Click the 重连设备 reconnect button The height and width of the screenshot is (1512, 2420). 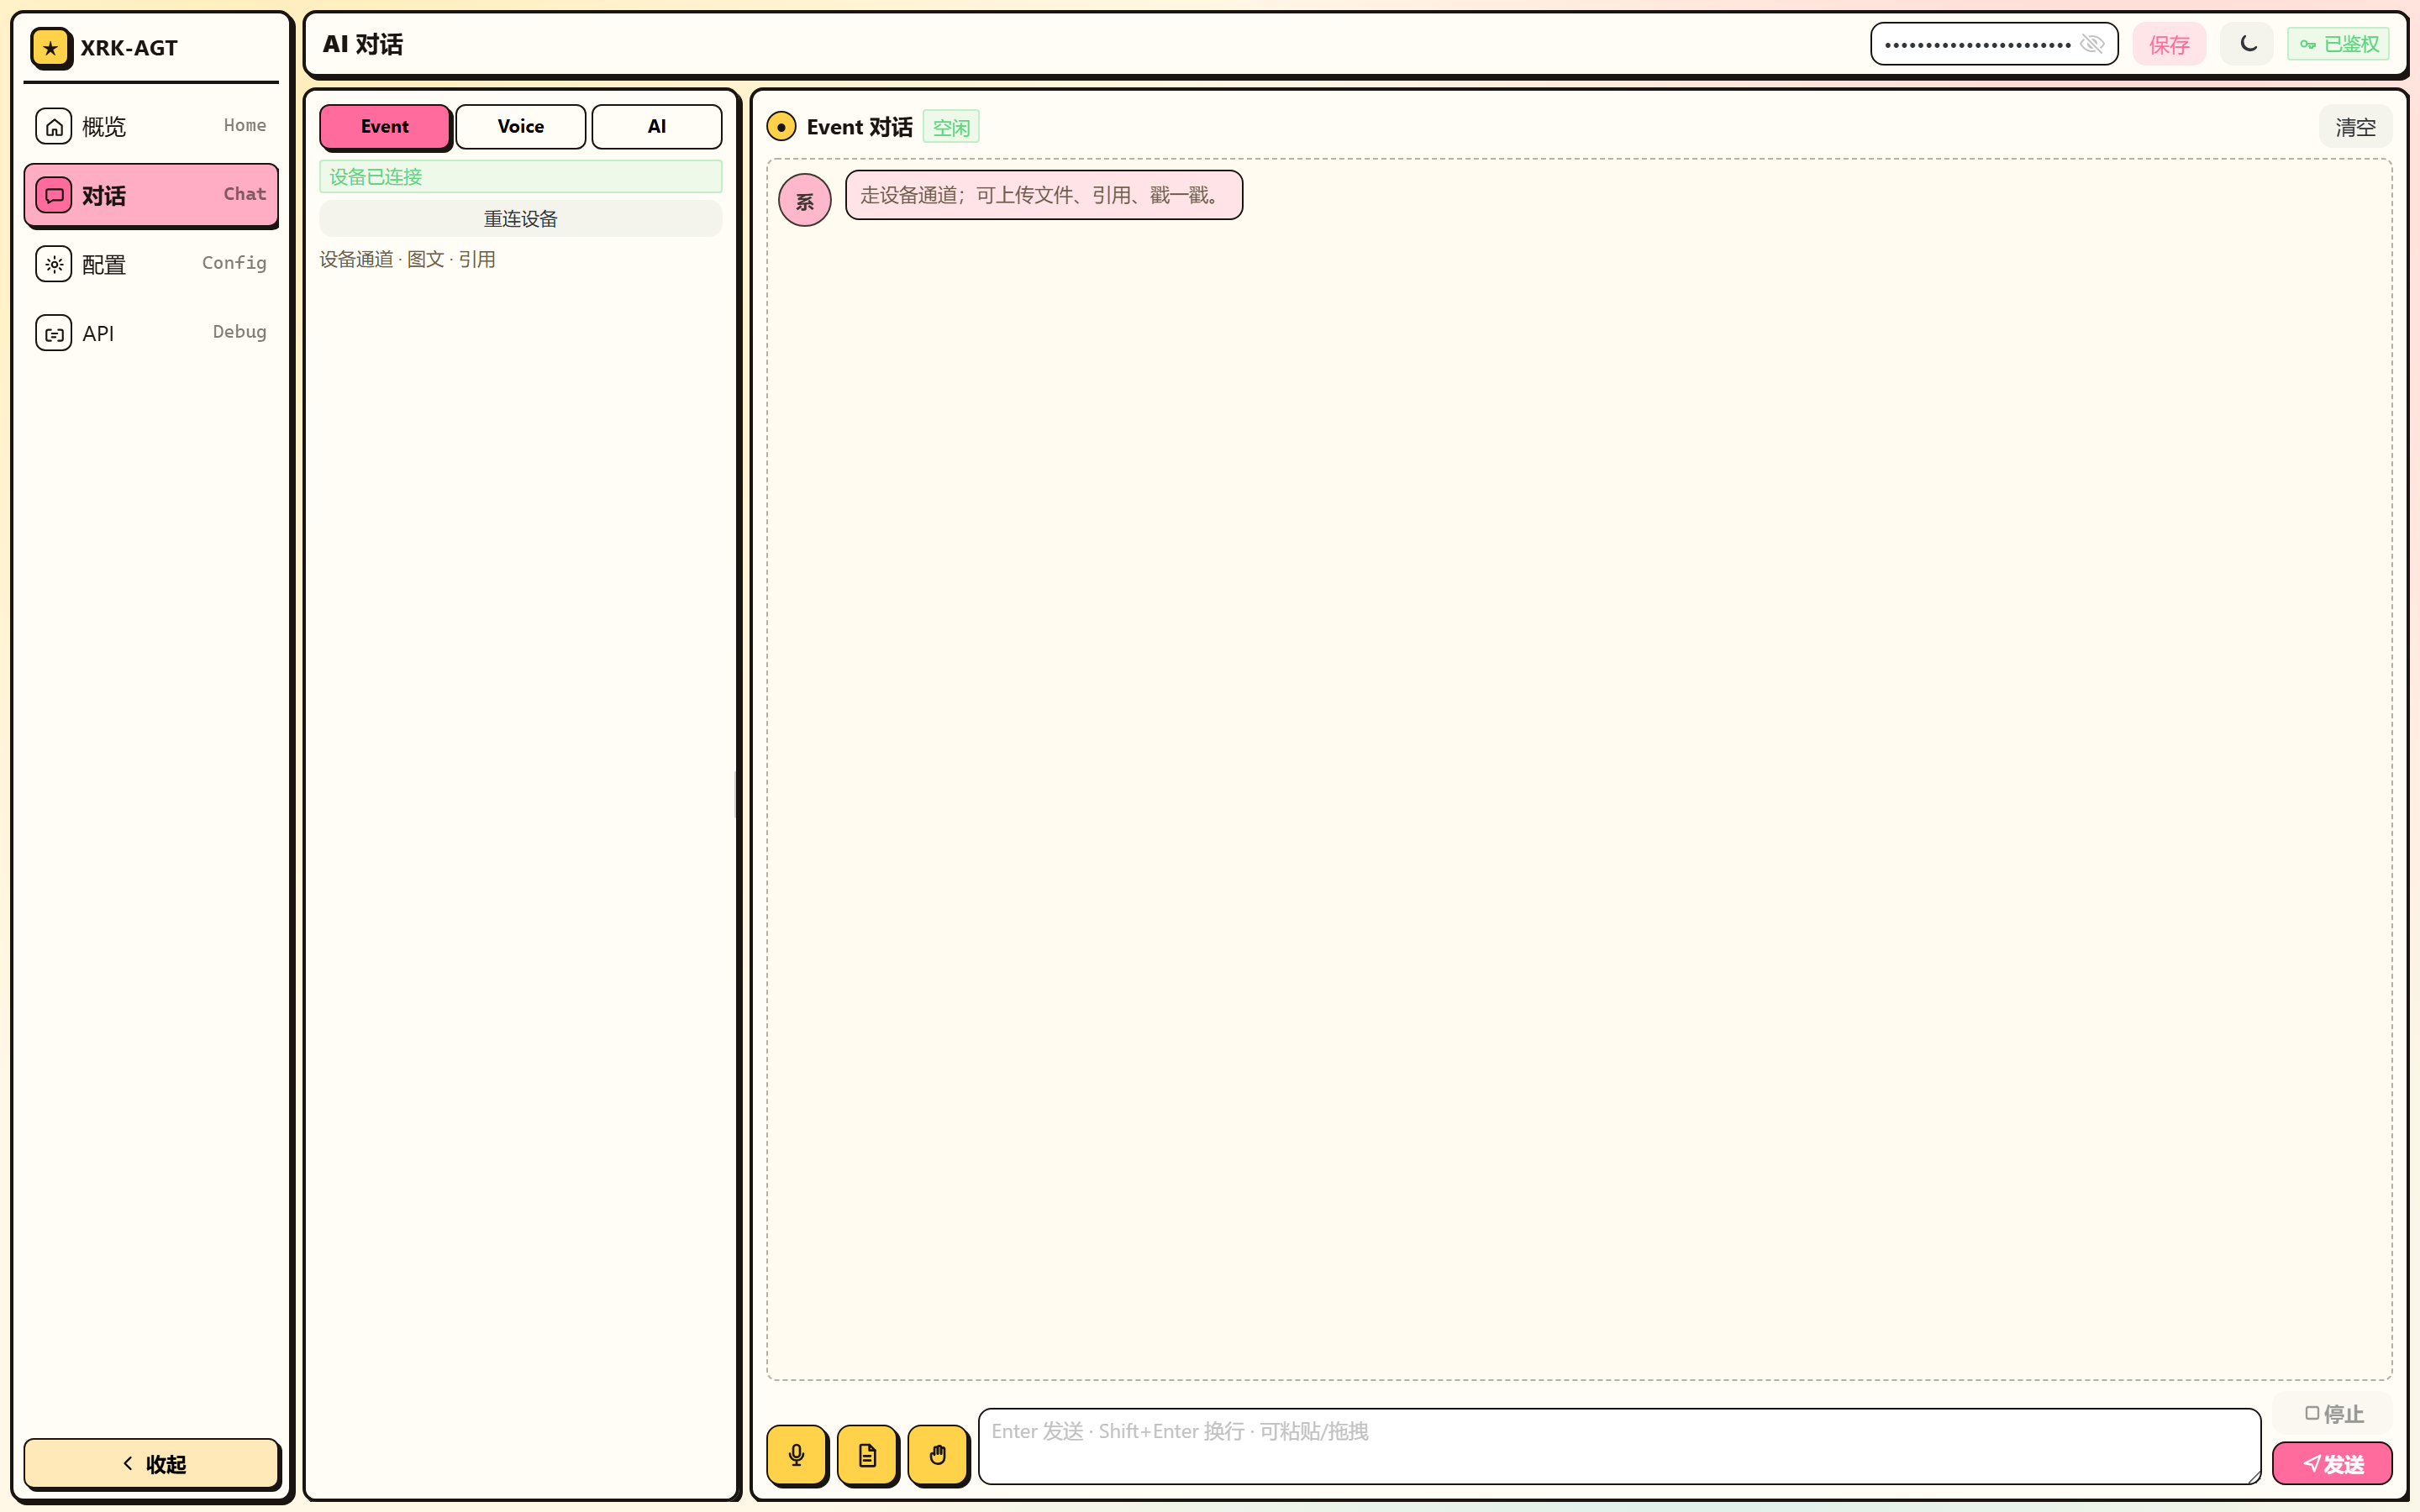point(521,219)
